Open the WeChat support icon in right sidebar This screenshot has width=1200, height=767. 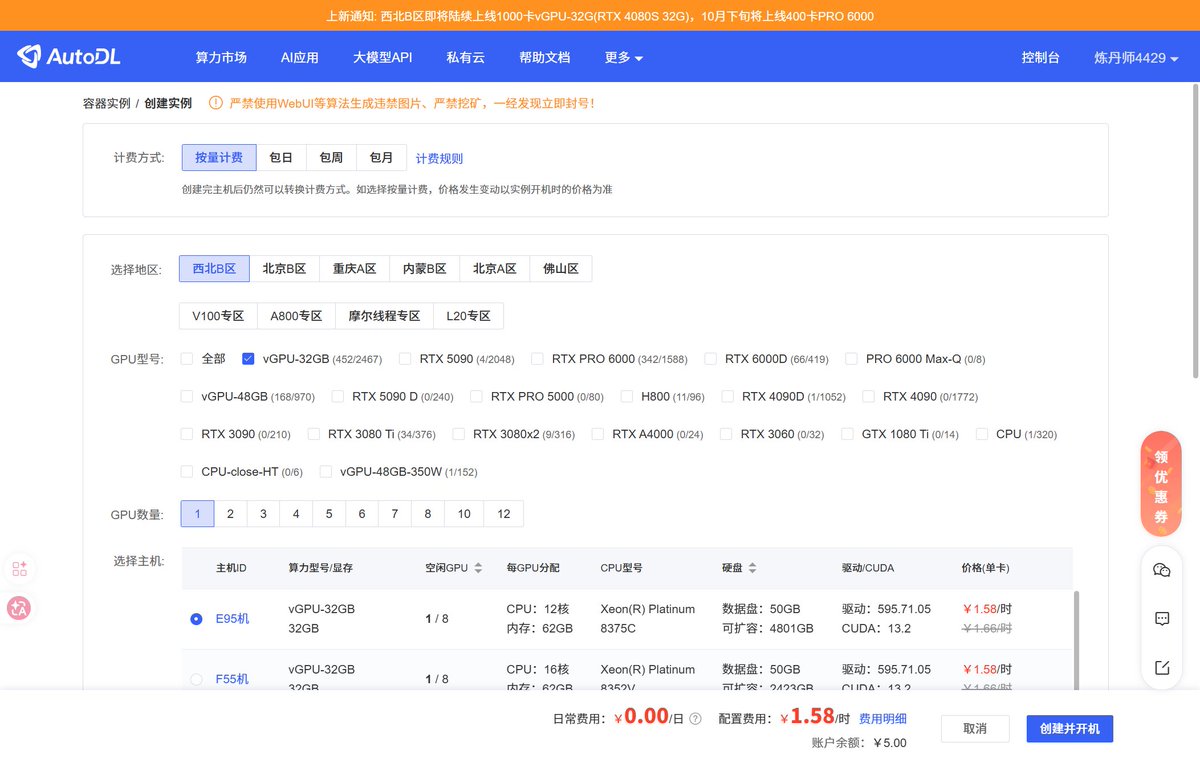click(1162, 570)
